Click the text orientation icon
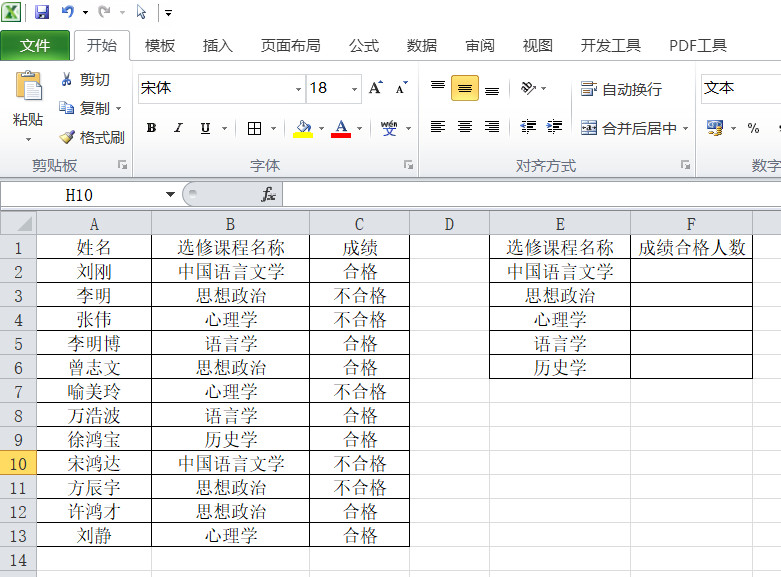The width and height of the screenshot is (781, 577). 528,88
